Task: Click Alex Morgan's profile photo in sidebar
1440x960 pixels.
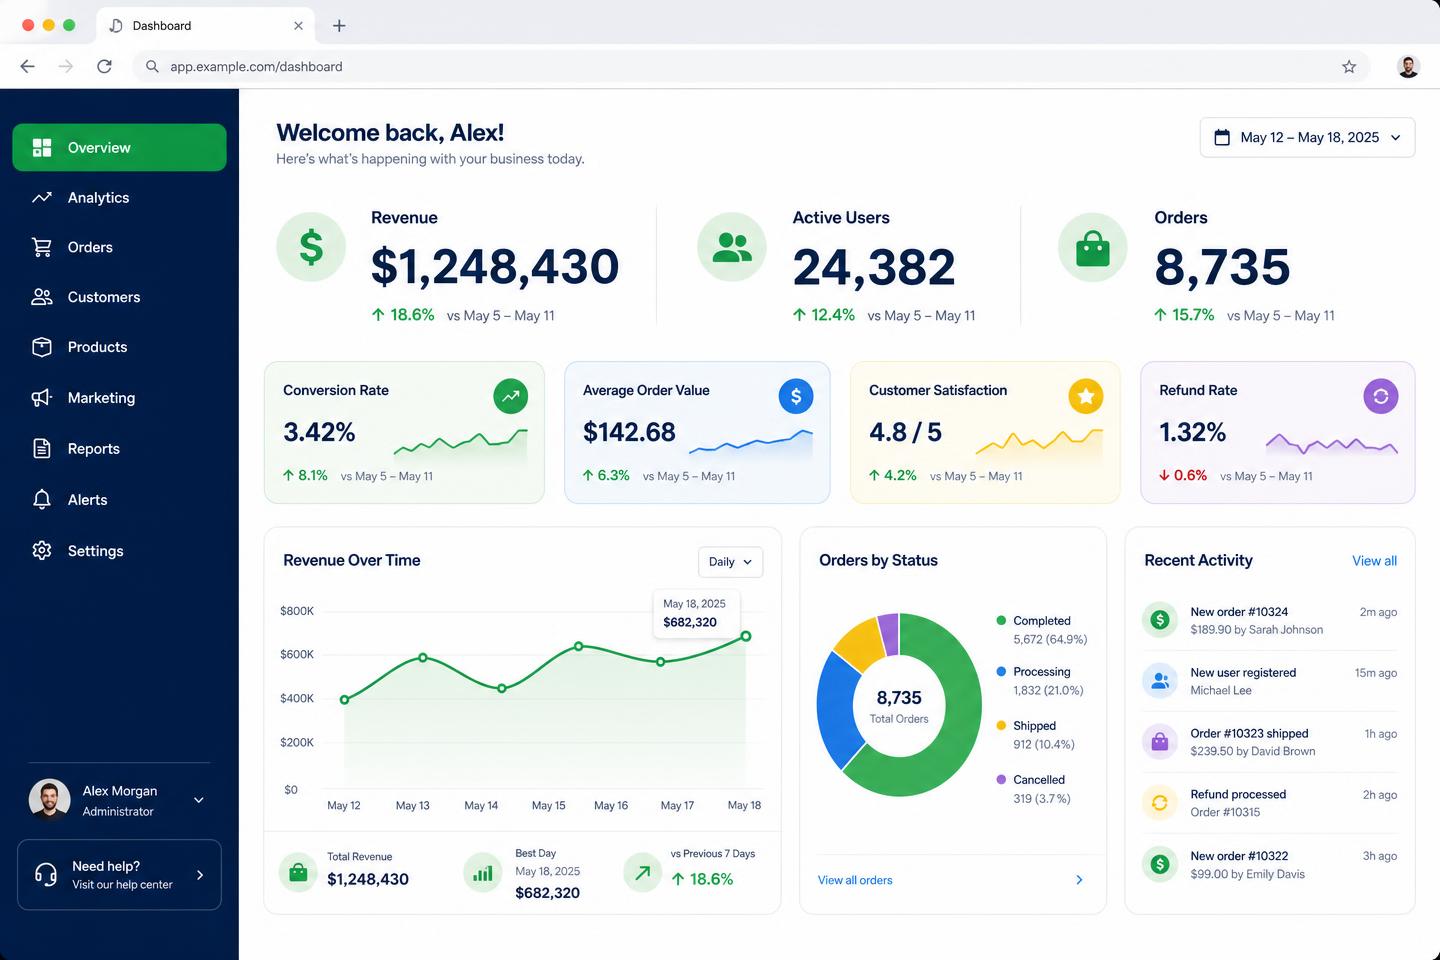Action: (x=49, y=800)
